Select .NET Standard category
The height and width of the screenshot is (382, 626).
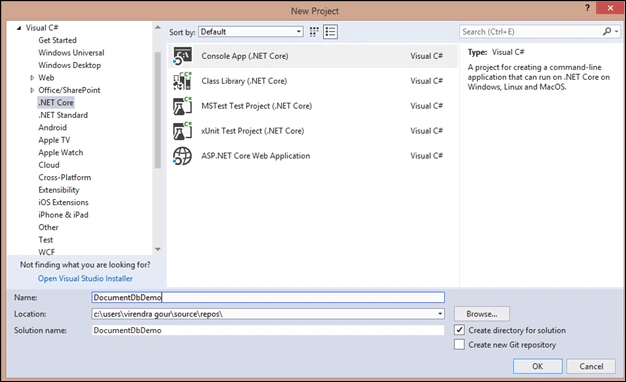tap(63, 115)
